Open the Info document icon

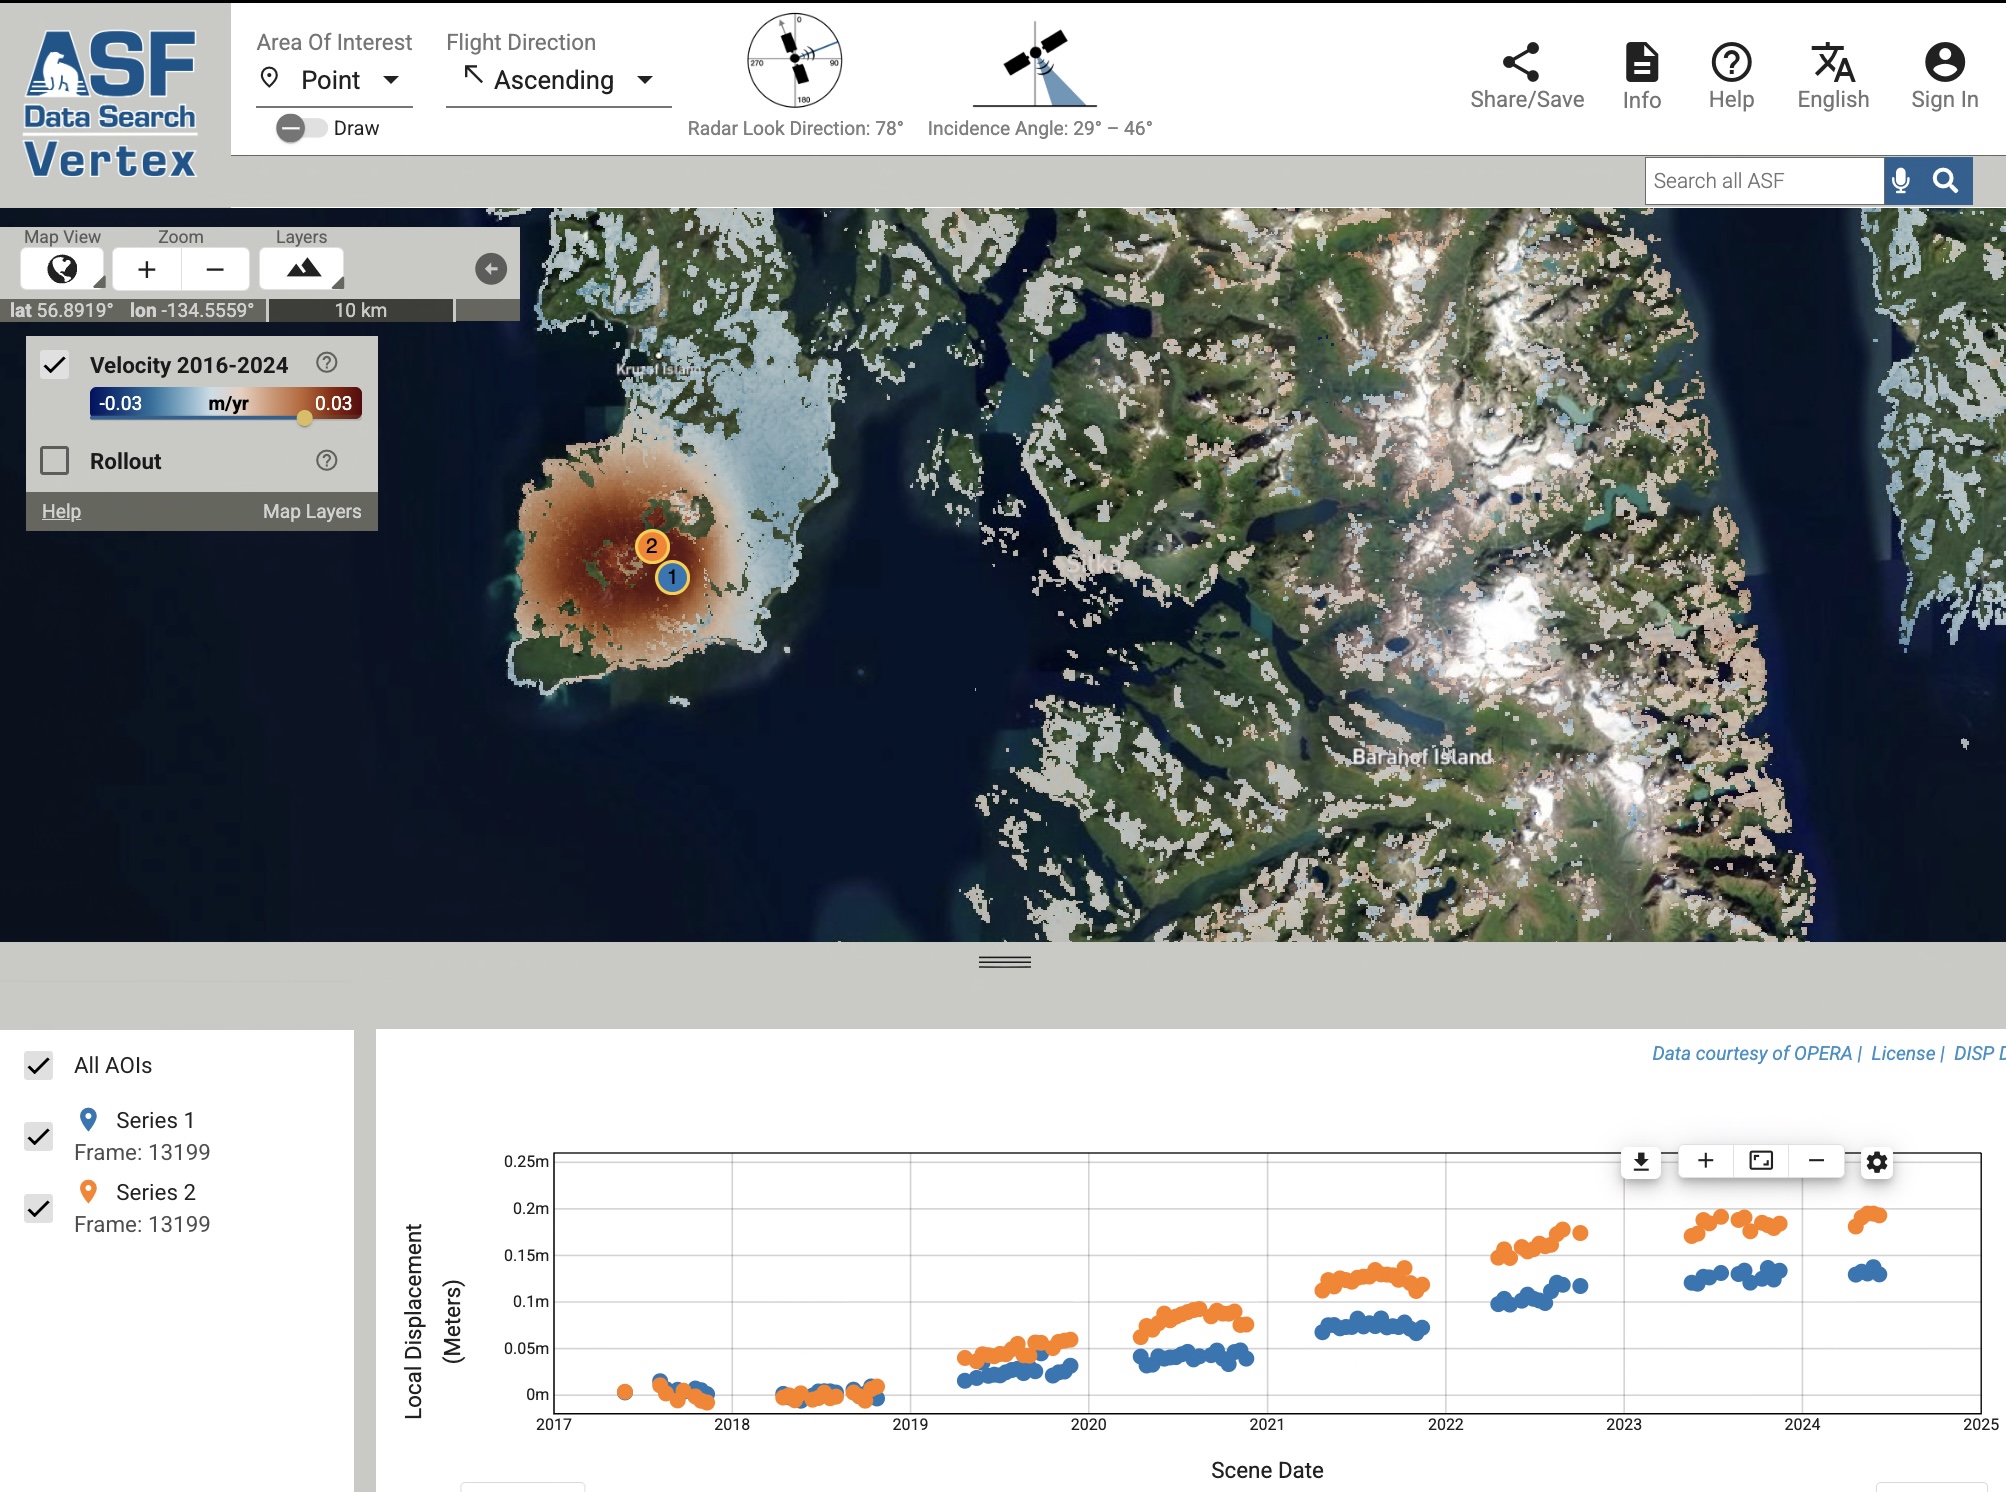point(1641,62)
